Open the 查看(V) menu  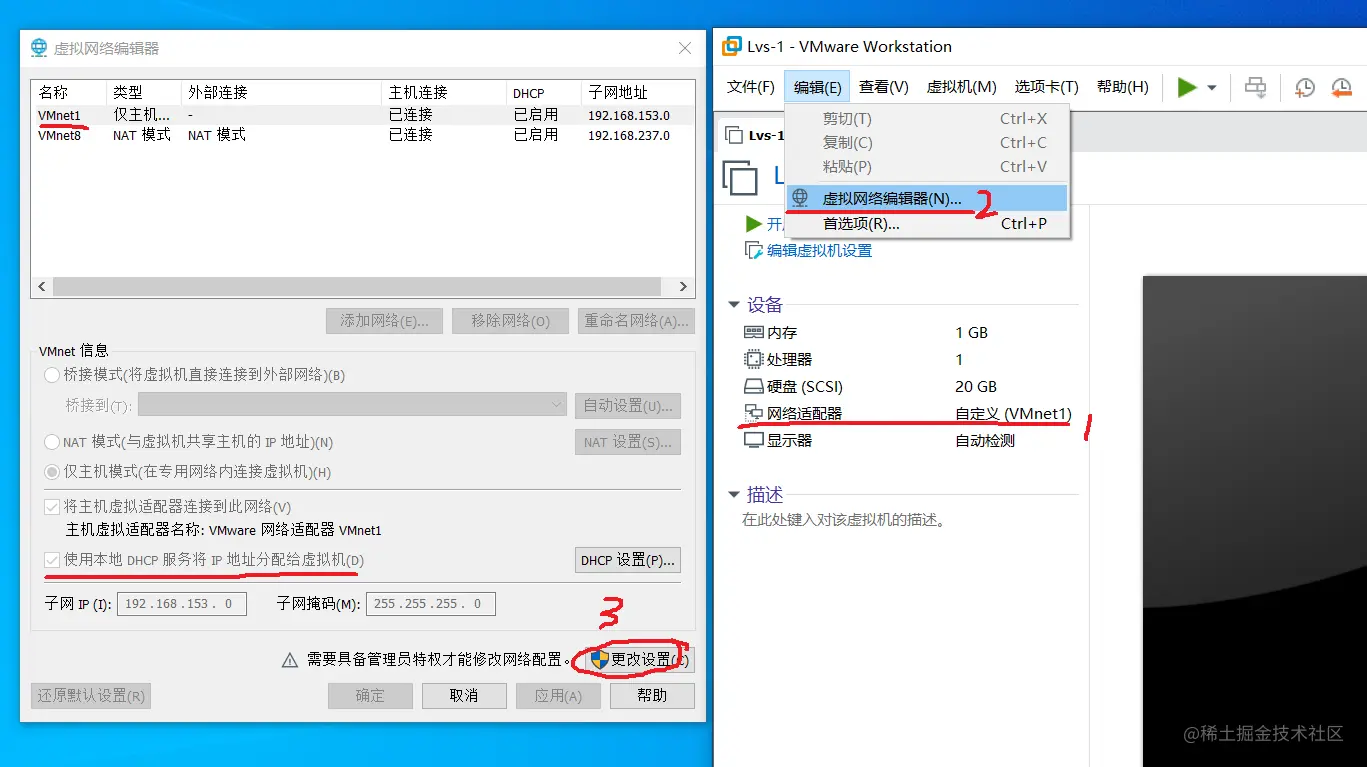(884, 87)
